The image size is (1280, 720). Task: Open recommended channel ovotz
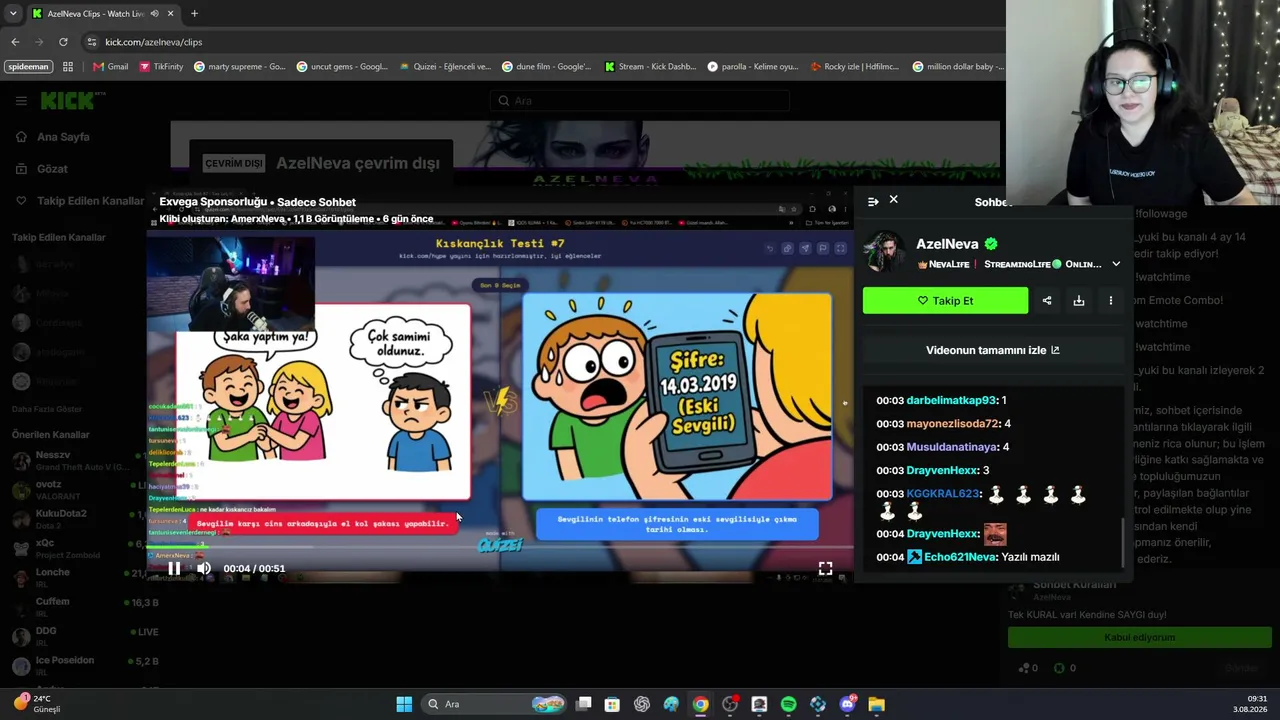[73, 490]
